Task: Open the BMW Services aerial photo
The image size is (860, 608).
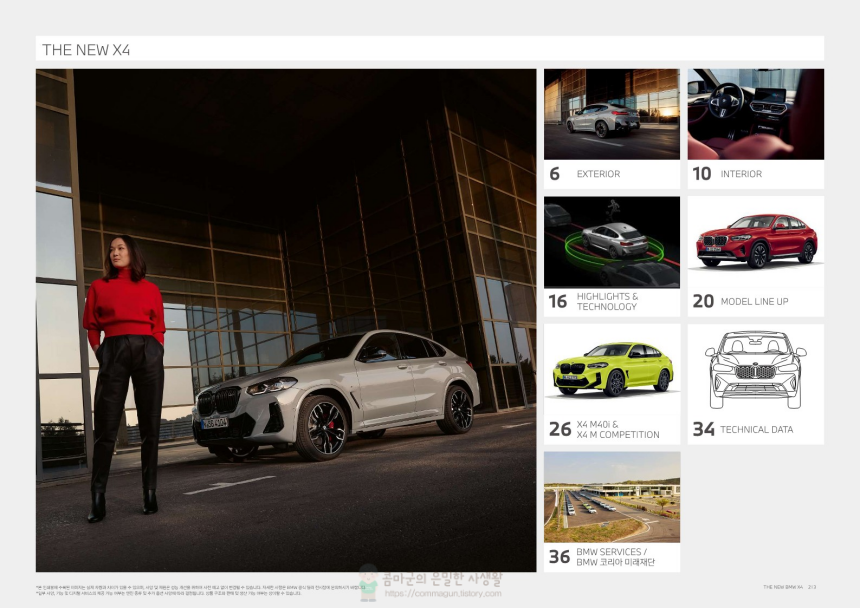Action: (x=612, y=497)
